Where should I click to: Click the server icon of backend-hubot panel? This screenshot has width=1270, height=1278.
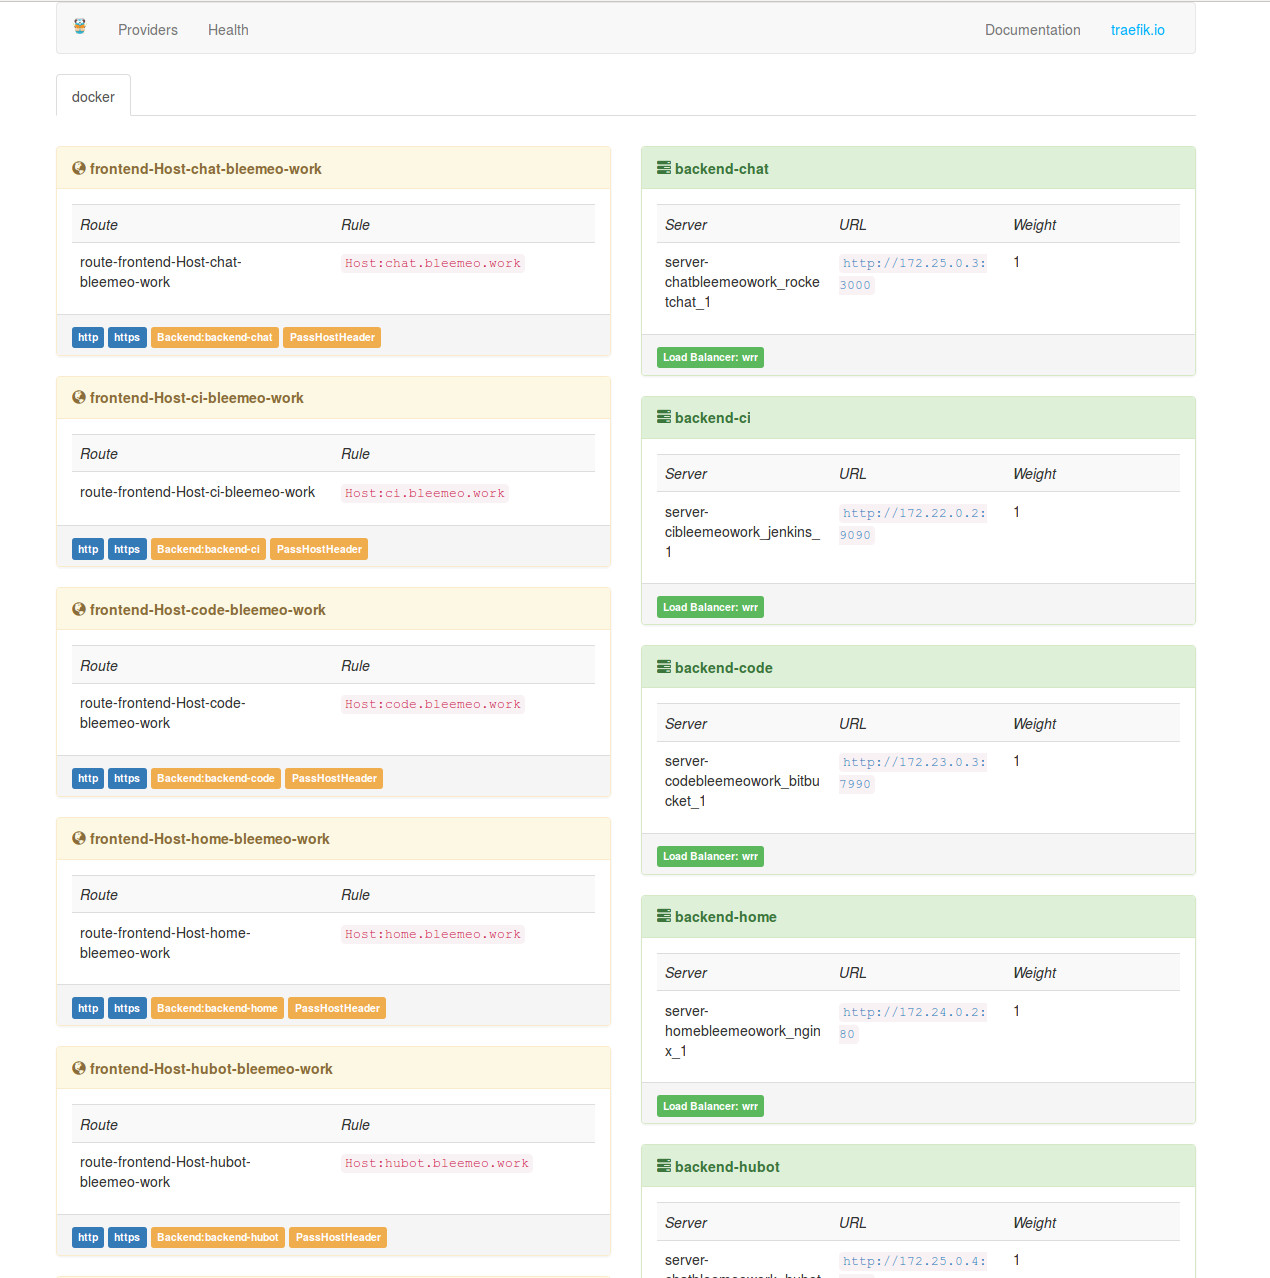[663, 1166]
